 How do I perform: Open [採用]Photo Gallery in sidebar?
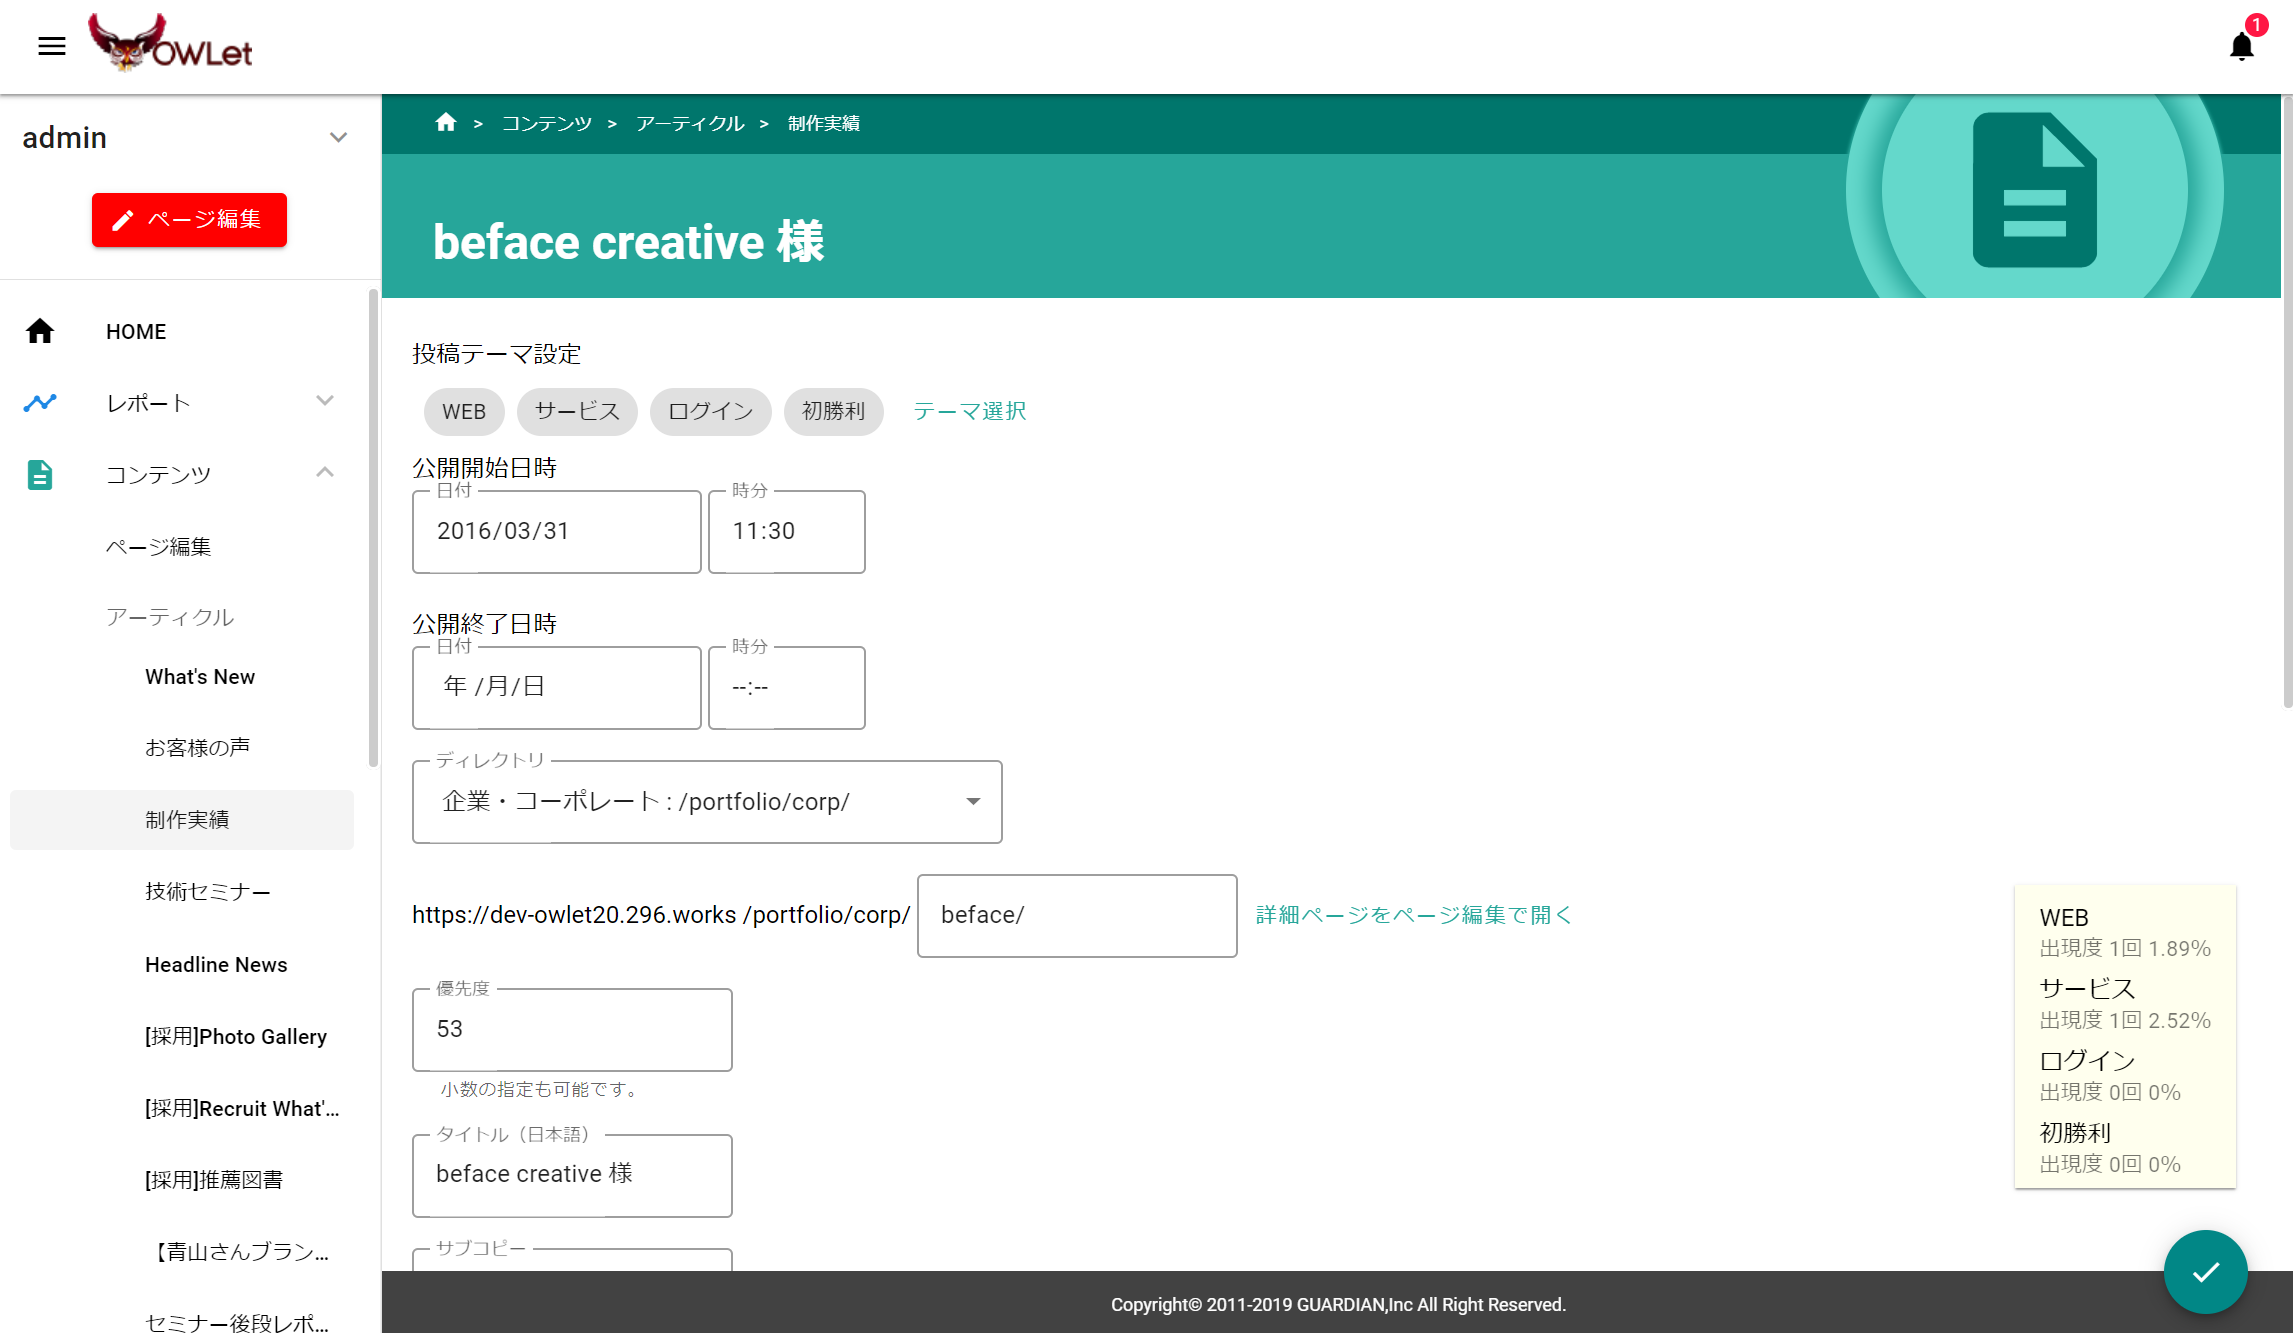click(236, 1036)
